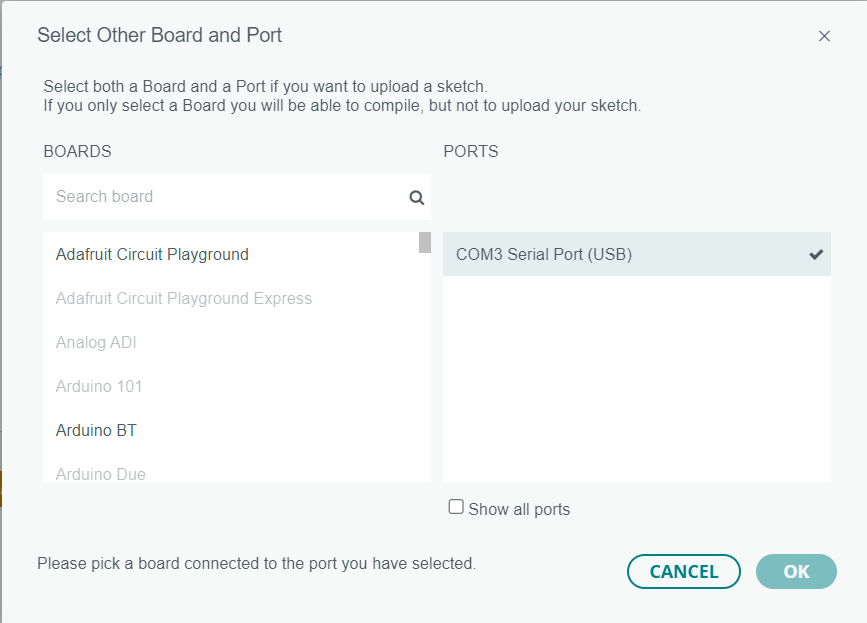Image resolution: width=867 pixels, height=623 pixels.
Task: Click empty area in ports list
Action: tap(636, 380)
